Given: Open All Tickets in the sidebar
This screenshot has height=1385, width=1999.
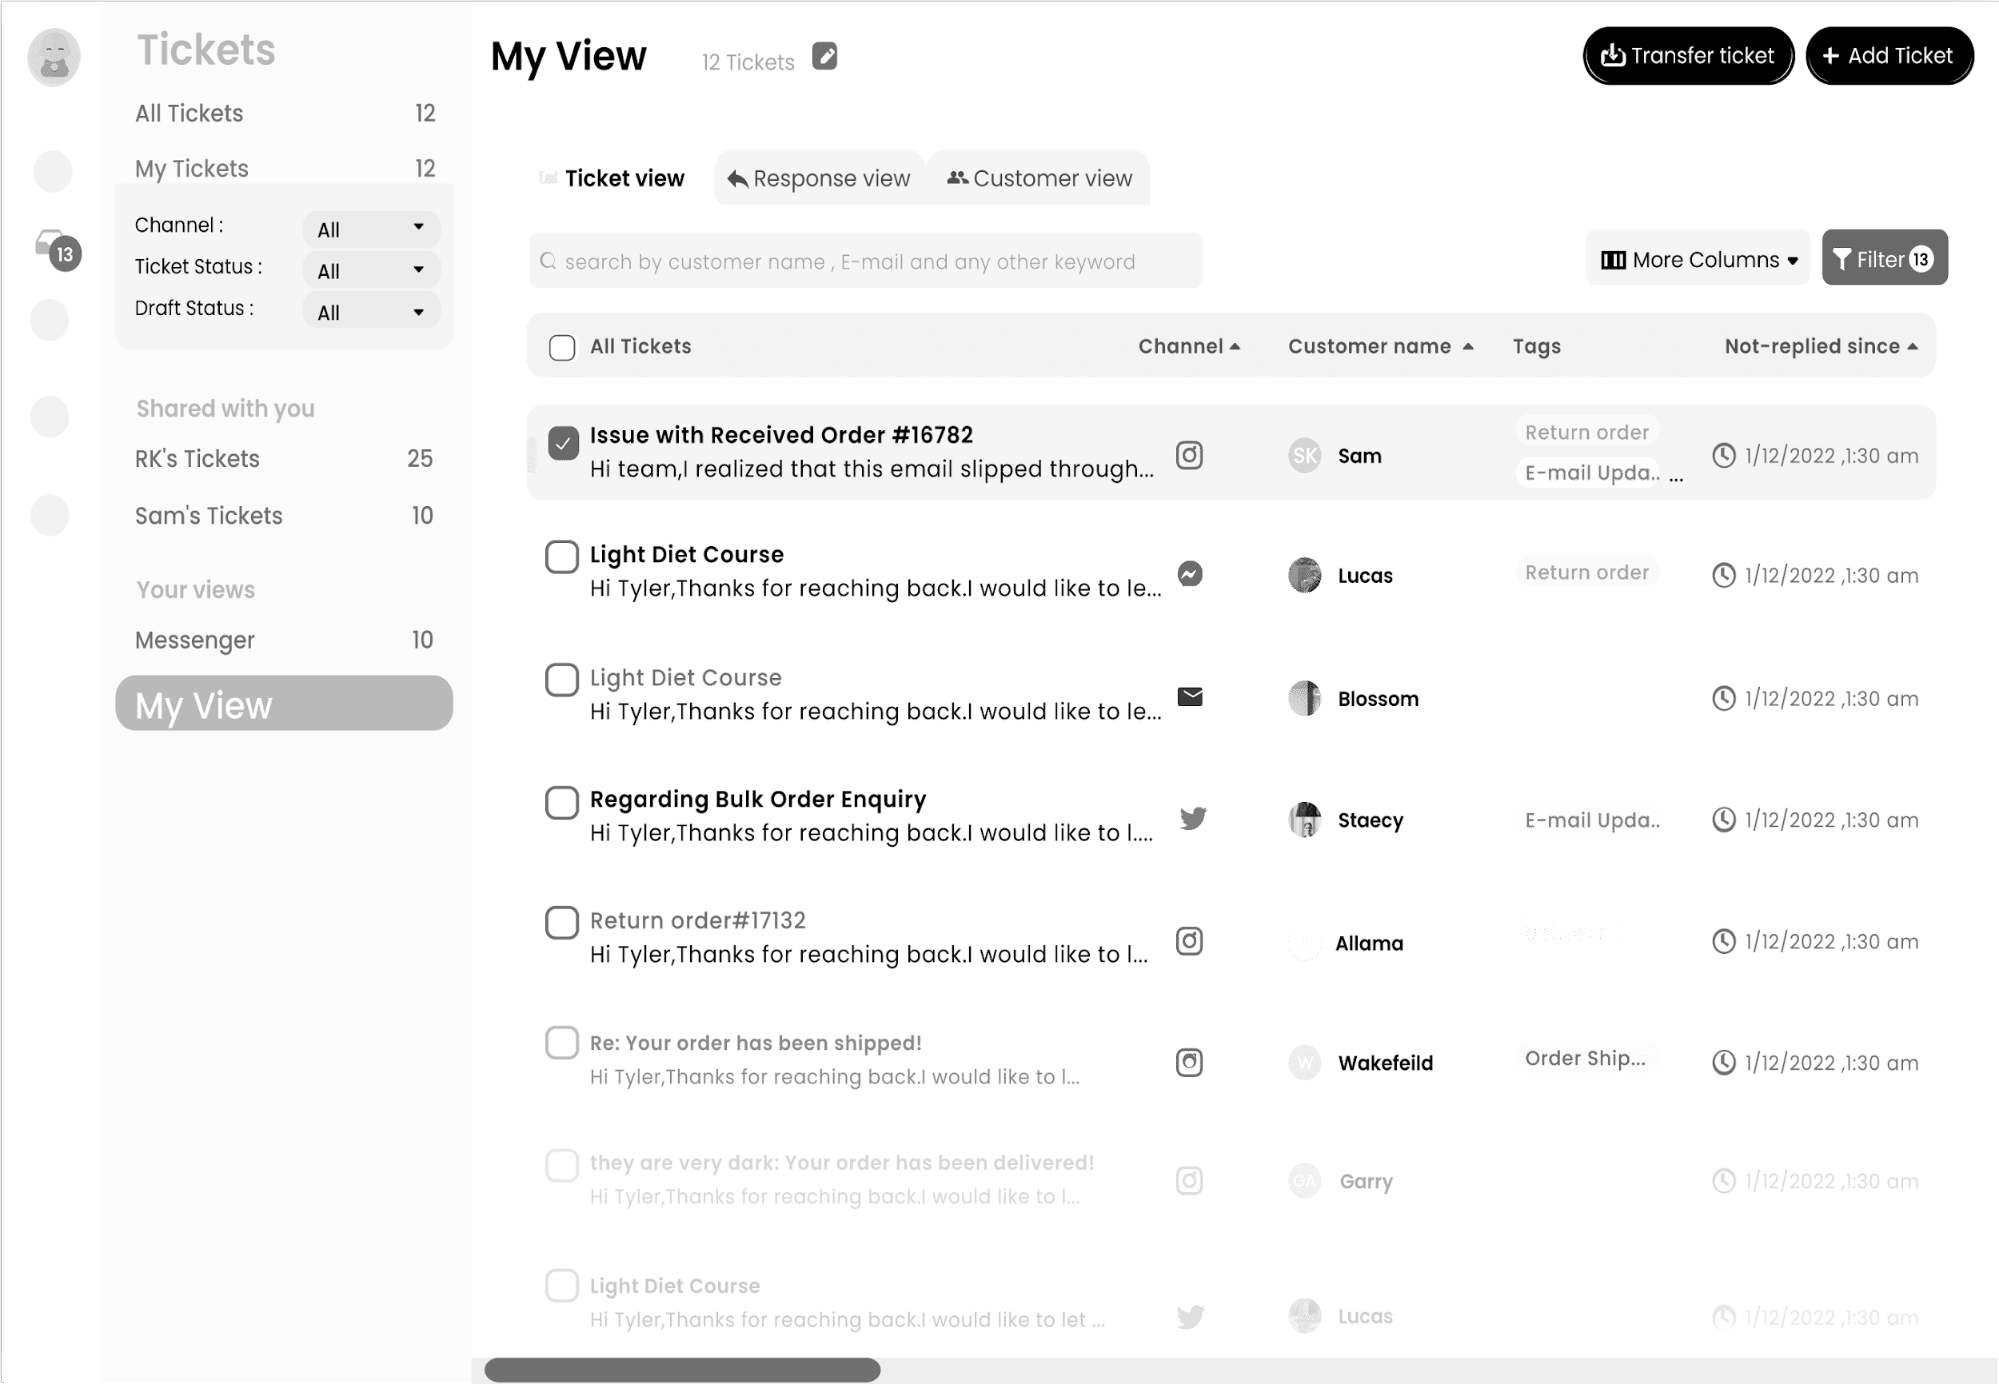Looking at the screenshot, I should tap(285, 113).
